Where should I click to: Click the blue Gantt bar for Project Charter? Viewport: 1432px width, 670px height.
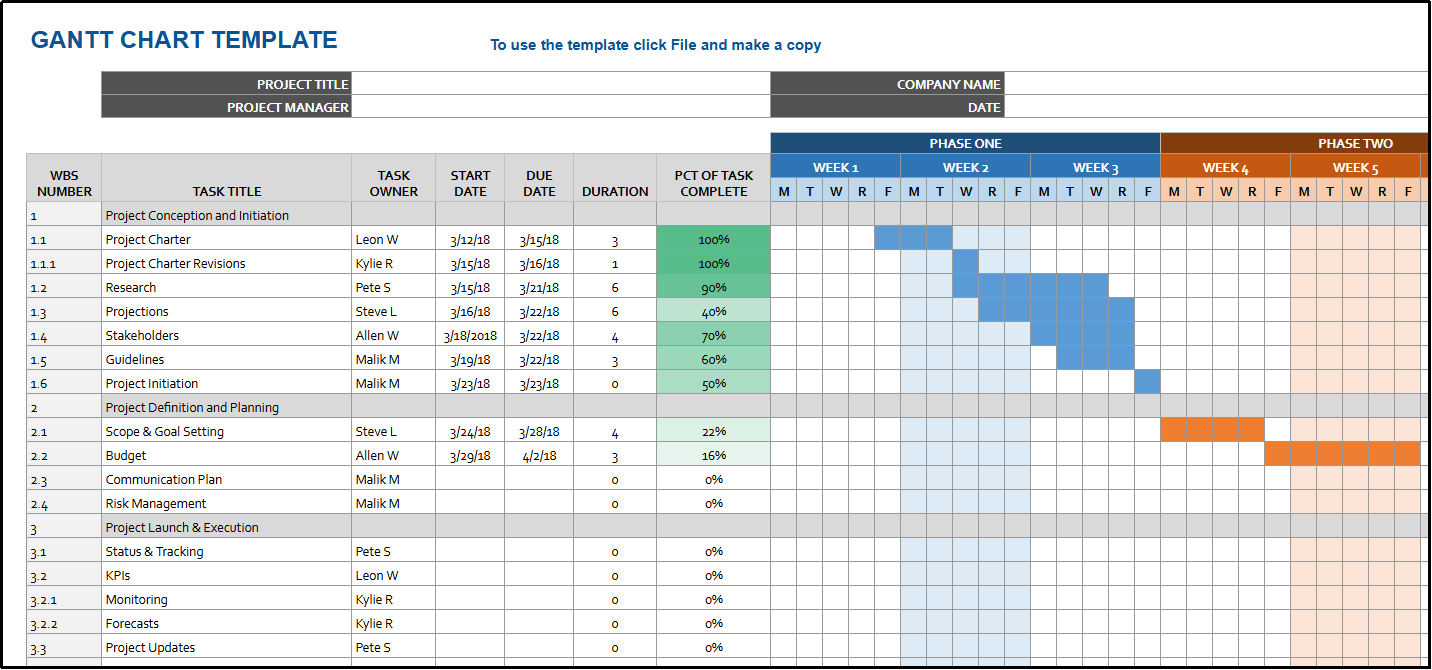point(913,239)
